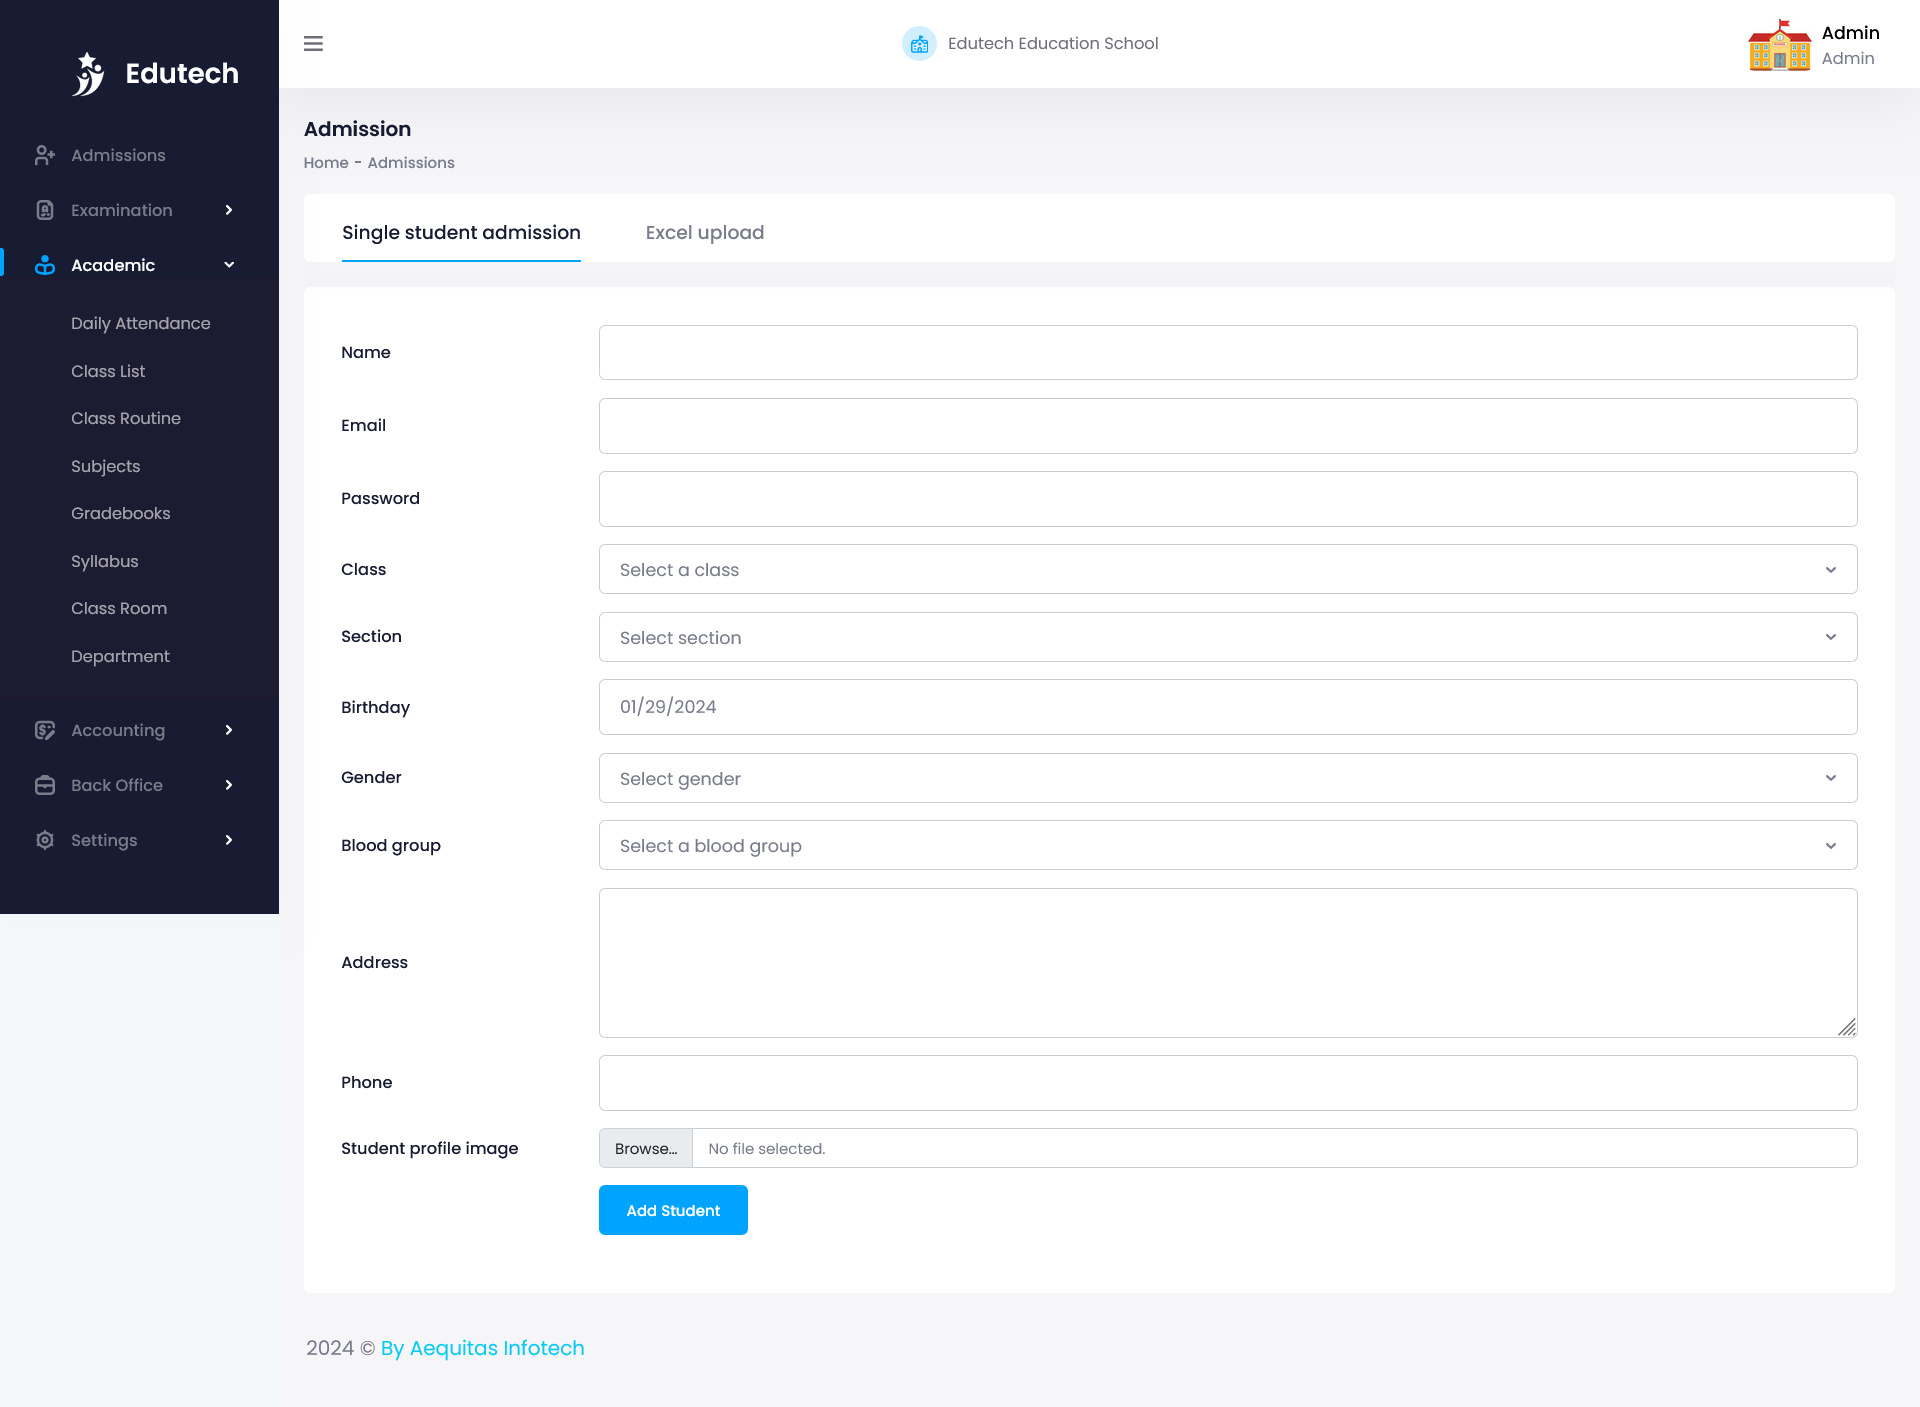1920x1407 pixels.
Task: Click the hamburger menu icon
Action: coord(313,43)
